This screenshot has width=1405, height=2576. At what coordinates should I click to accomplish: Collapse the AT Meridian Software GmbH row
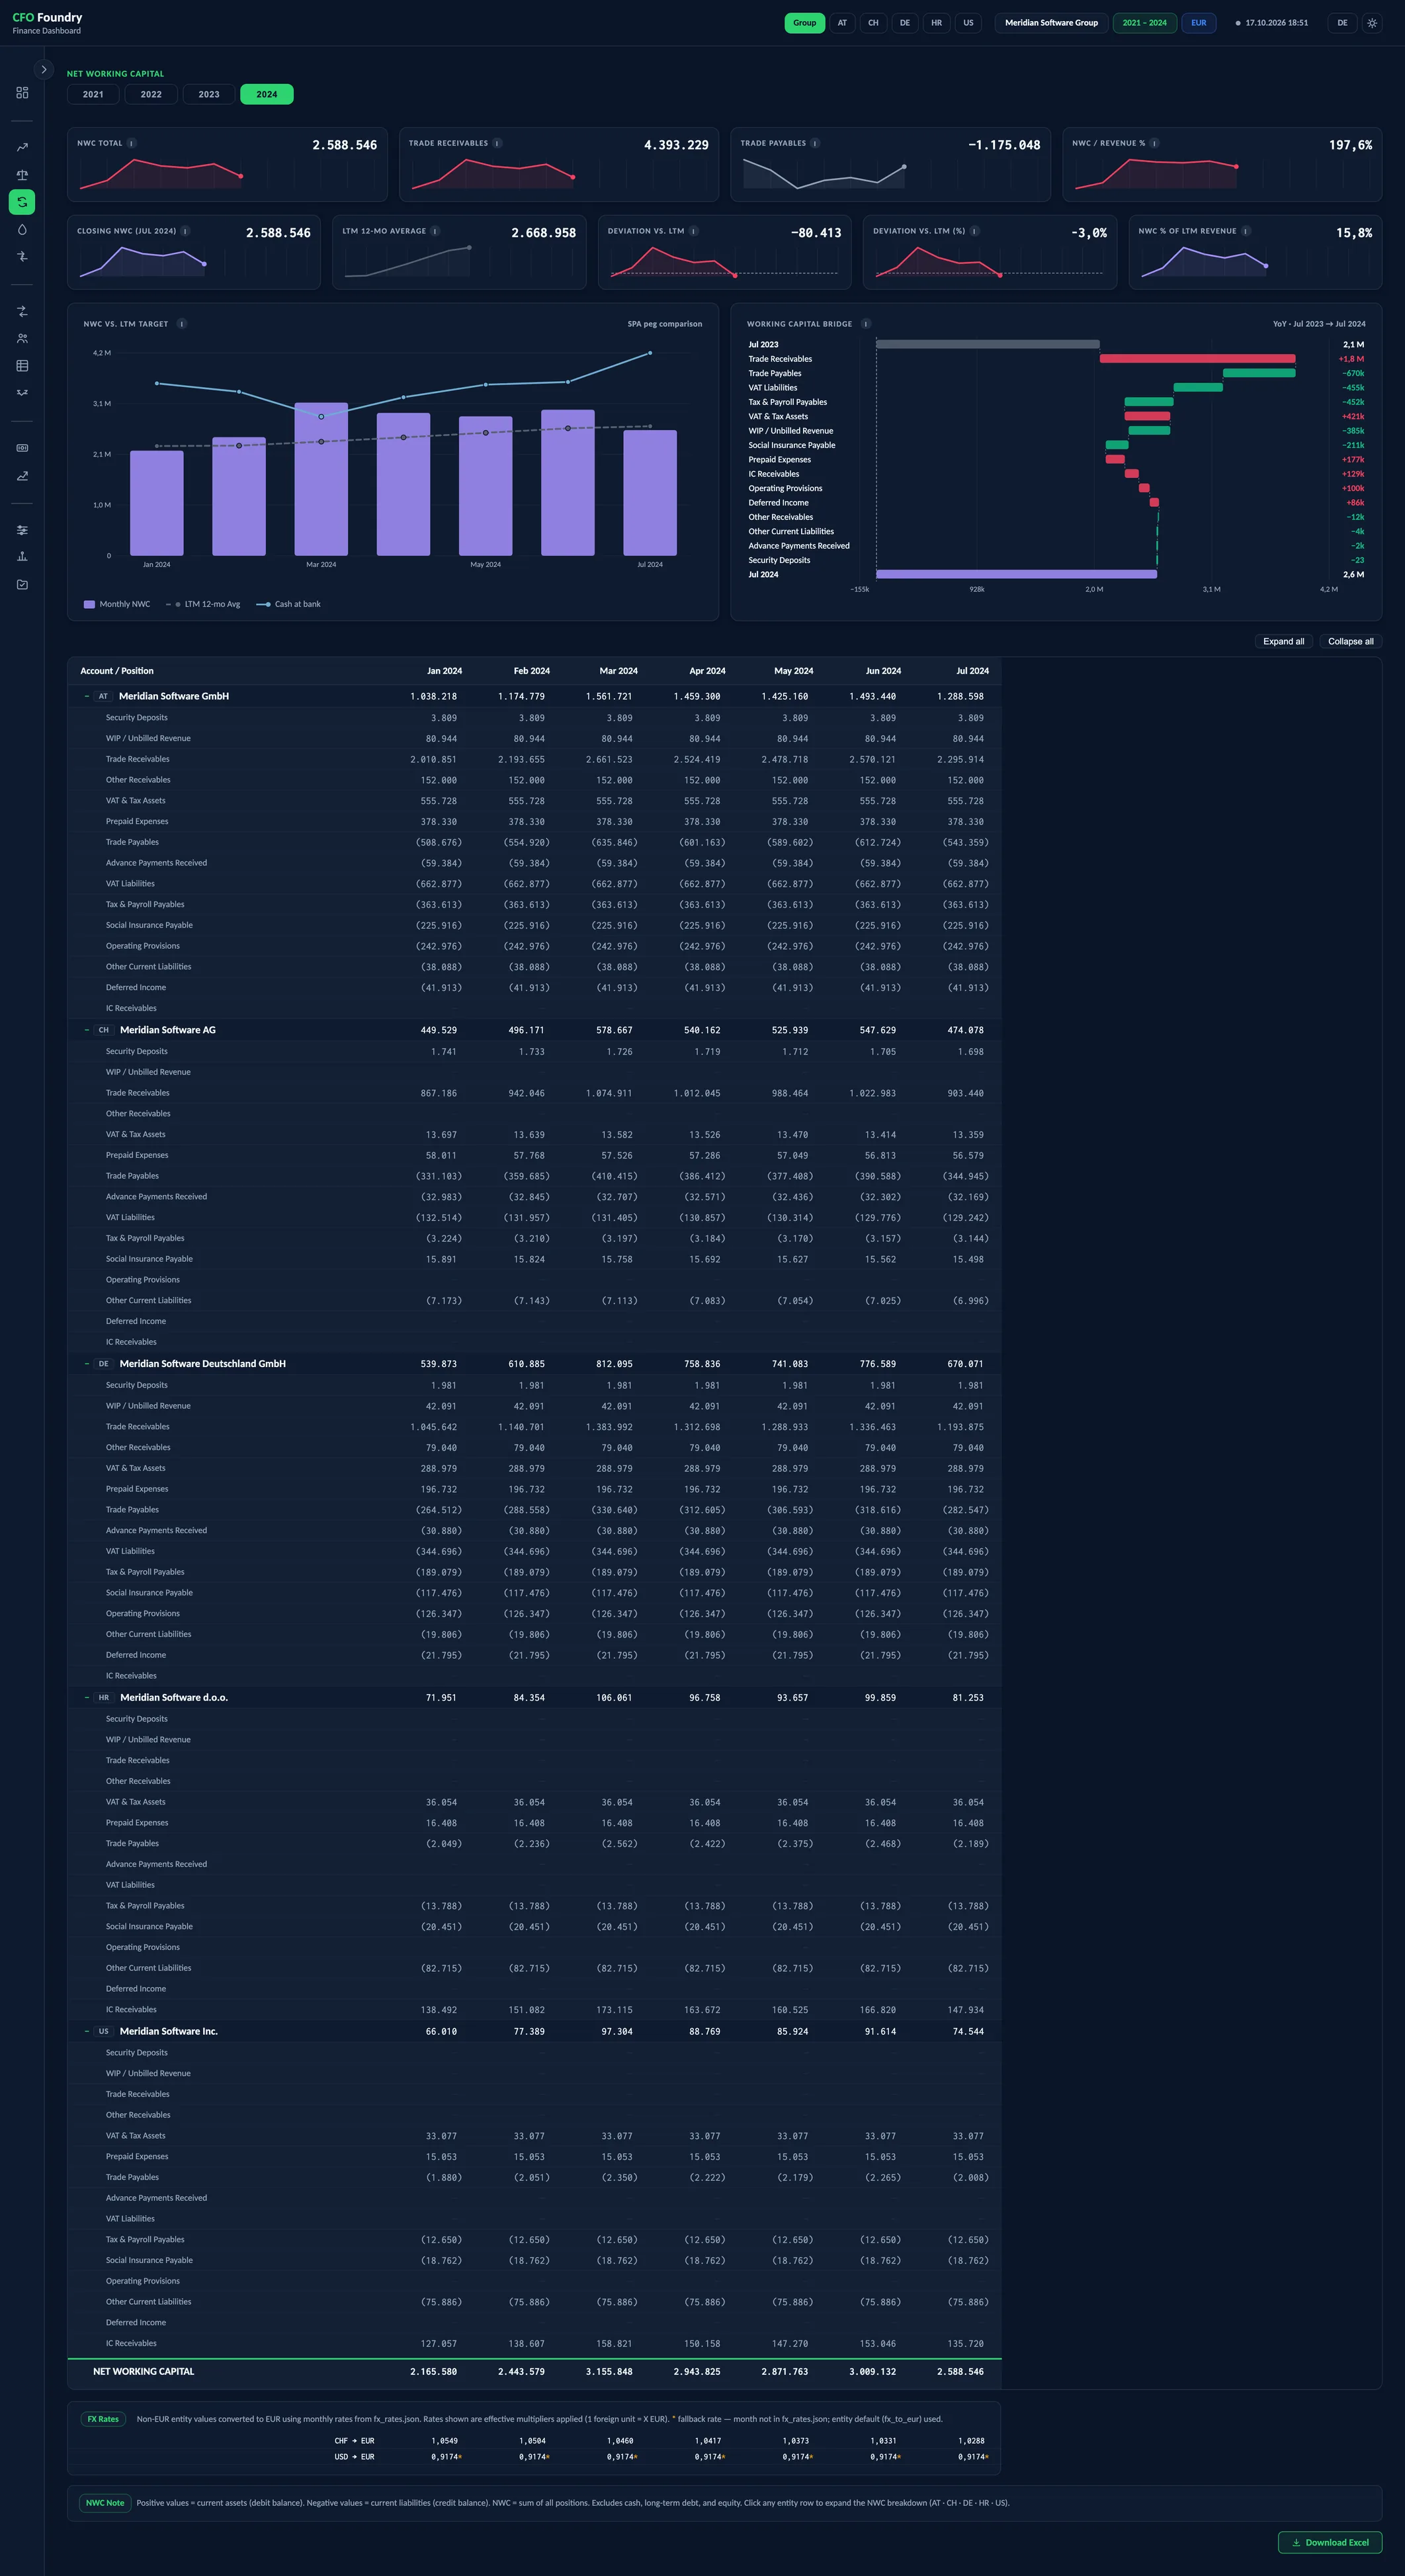(87, 696)
